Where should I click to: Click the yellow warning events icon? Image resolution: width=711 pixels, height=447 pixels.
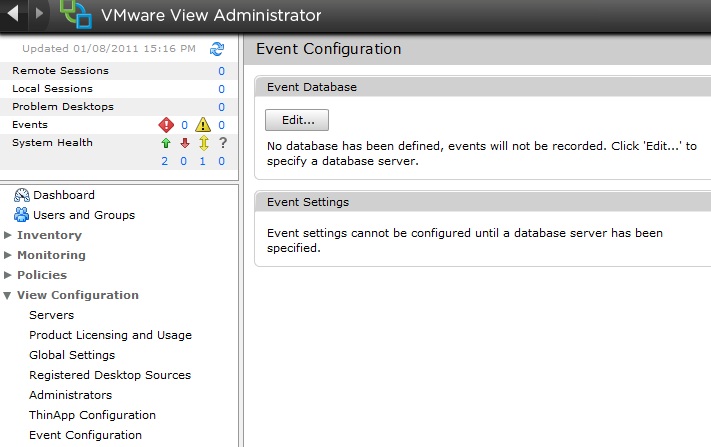pos(203,125)
